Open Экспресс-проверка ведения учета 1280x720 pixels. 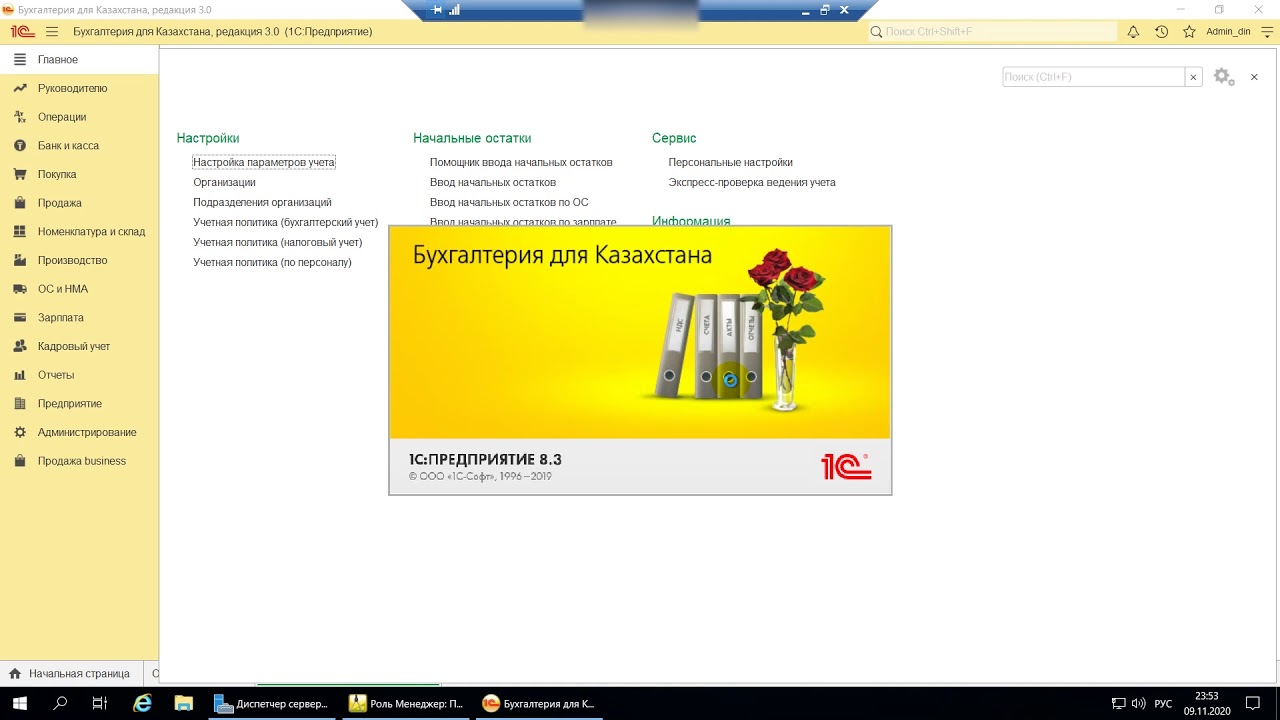[752, 182]
